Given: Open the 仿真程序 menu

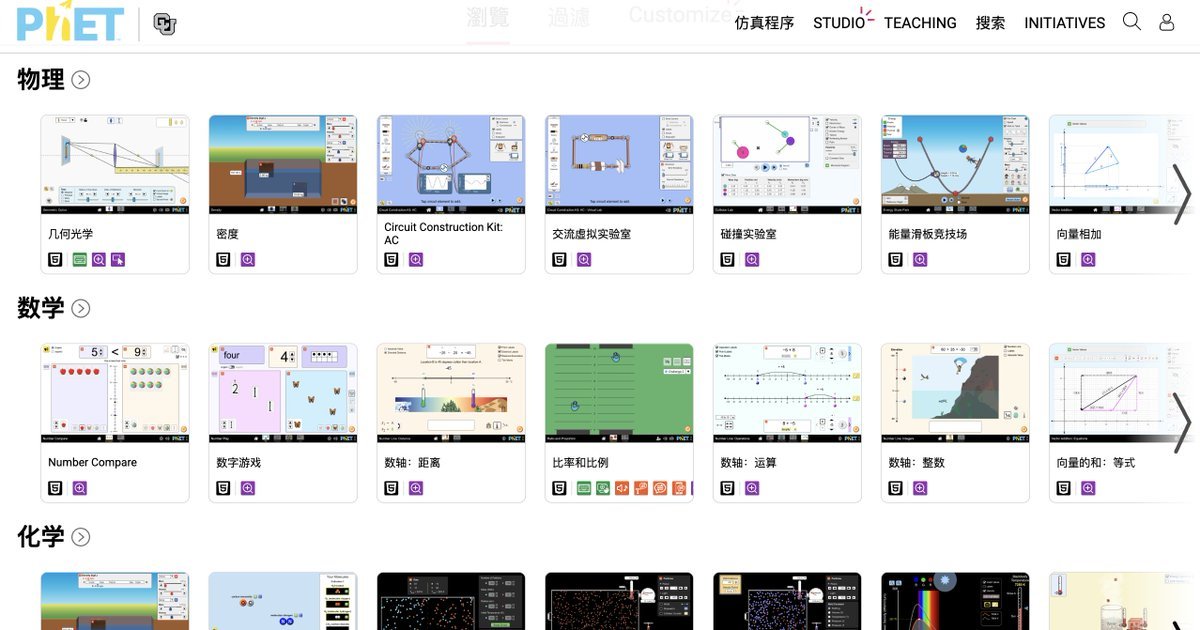Looking at the screenshot, I should [764, 23].
